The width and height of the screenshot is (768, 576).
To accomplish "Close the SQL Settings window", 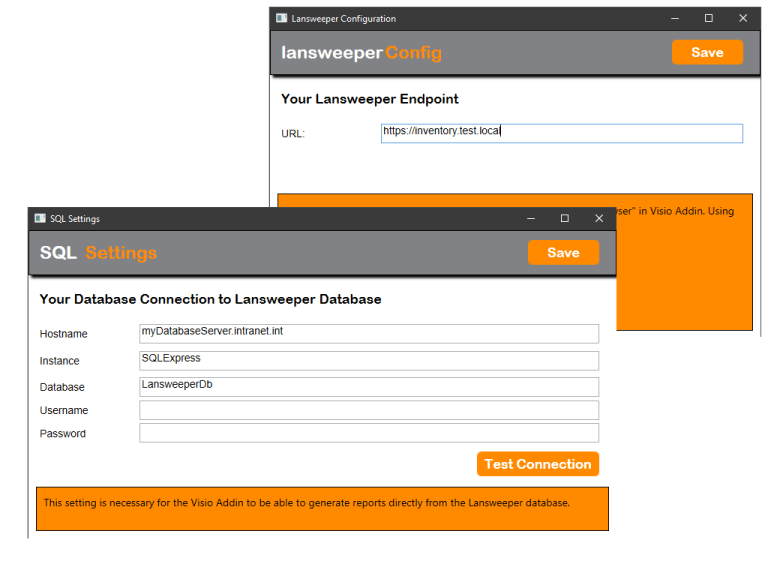I will tap(599, 218).
